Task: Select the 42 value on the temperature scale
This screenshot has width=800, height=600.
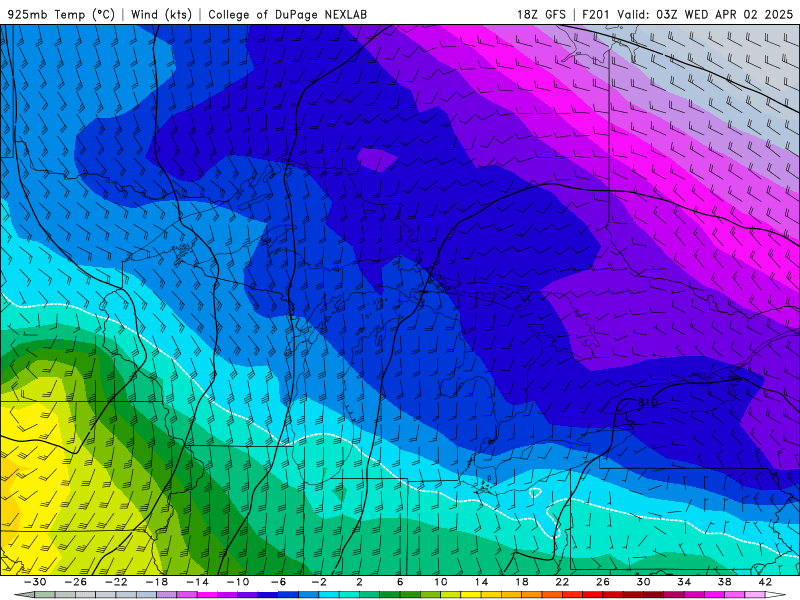Action: click(765, 582)
